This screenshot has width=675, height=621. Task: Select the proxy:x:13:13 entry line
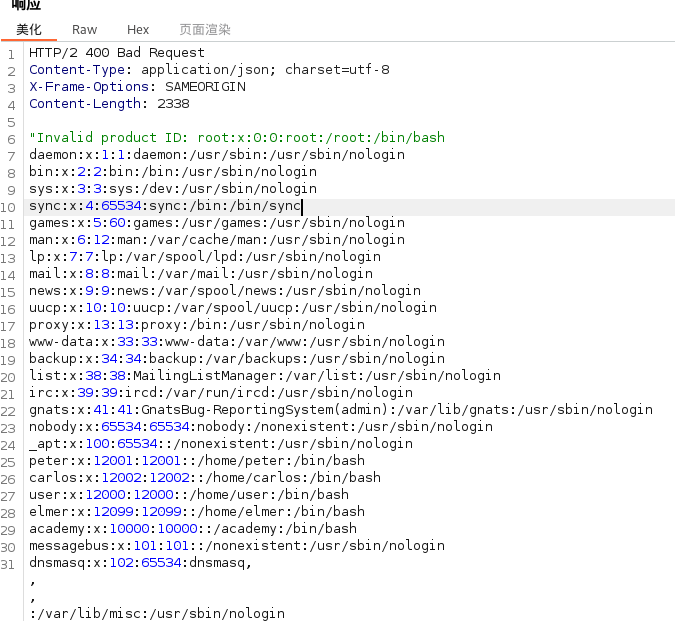pyautogui.click(x=197, y=324)
